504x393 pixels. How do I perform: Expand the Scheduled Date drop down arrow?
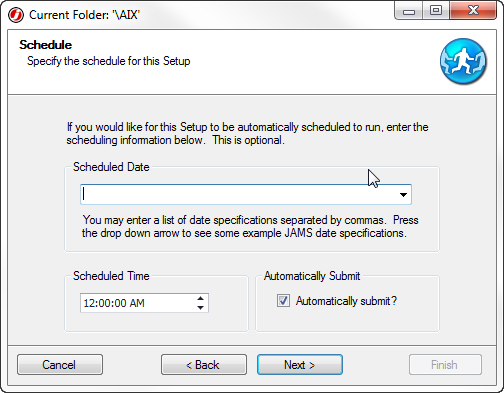pyautogui.click(x=403, y=195)
